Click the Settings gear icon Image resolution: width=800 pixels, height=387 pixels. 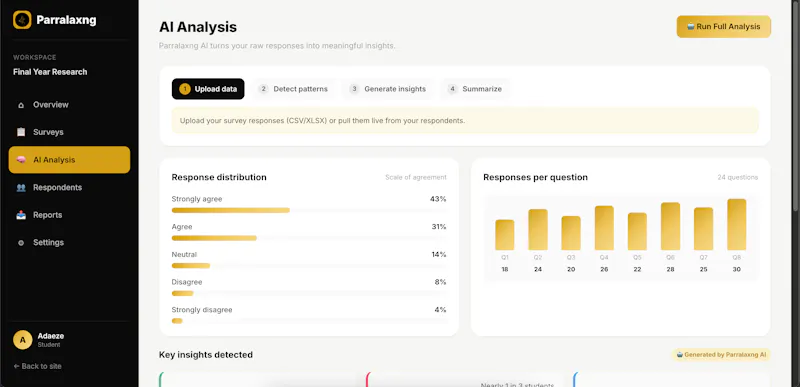pyautogui.click(x=21, y=243)
